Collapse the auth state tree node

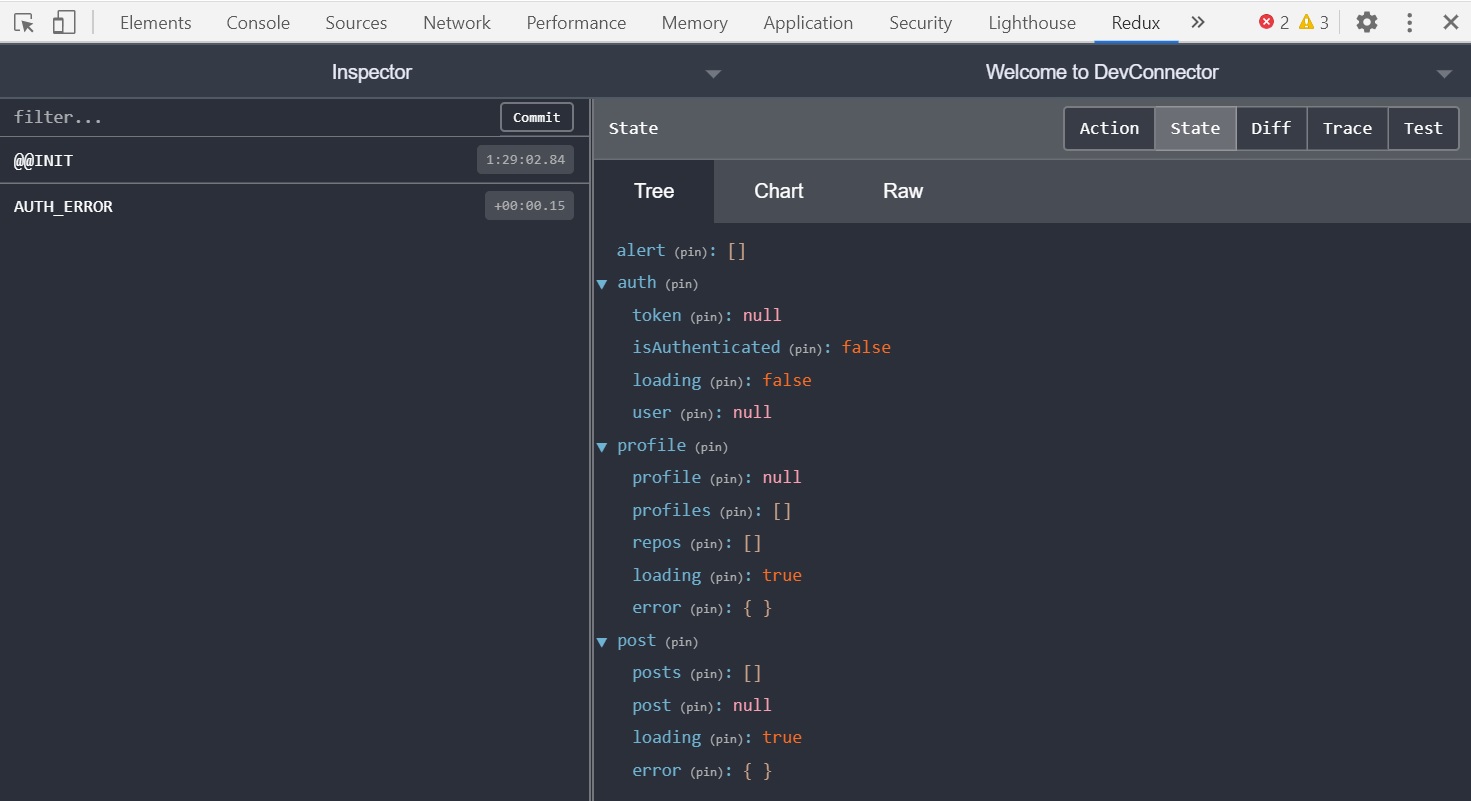[602, 284]
